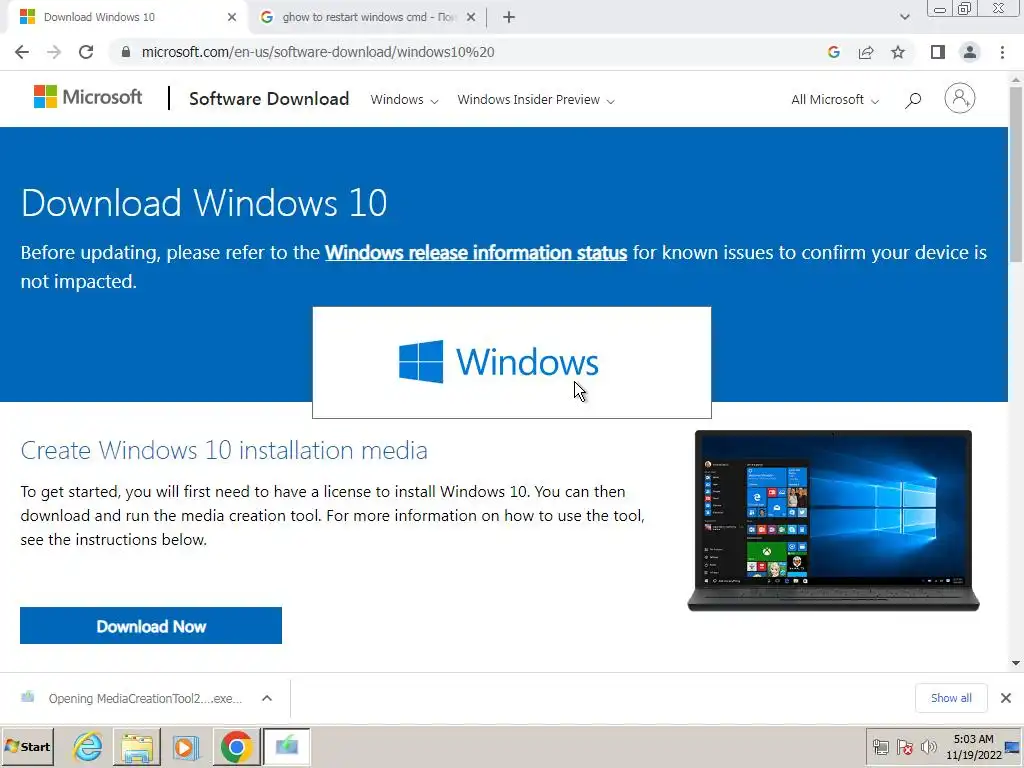Open the MediaCreationTool download options chevron

266,698
